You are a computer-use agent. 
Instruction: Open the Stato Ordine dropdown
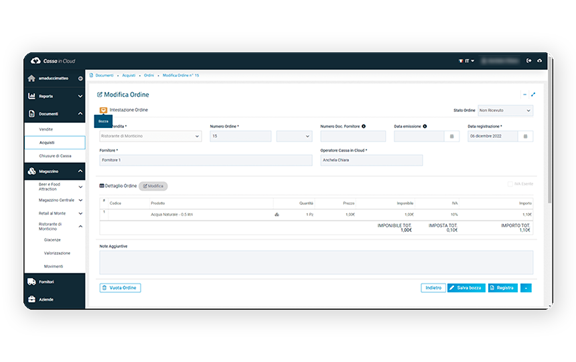click(x=505, y=110)
